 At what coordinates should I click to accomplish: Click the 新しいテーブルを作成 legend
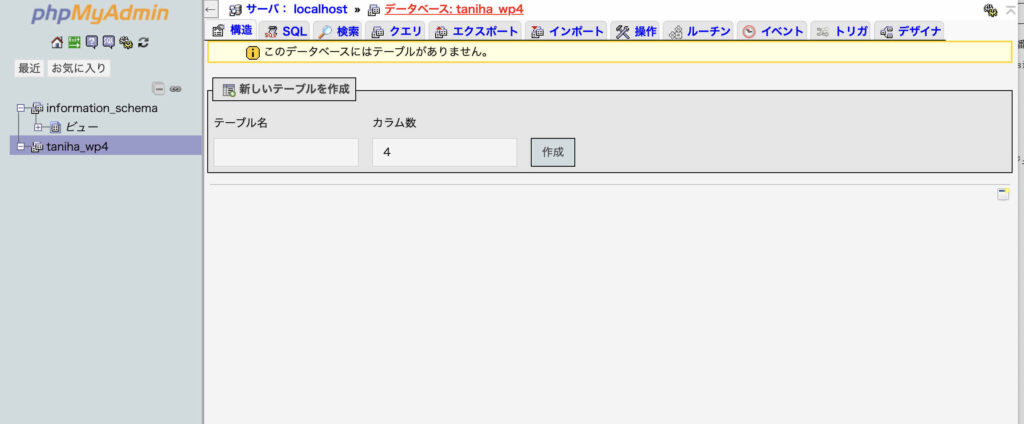tap(285, 90)
